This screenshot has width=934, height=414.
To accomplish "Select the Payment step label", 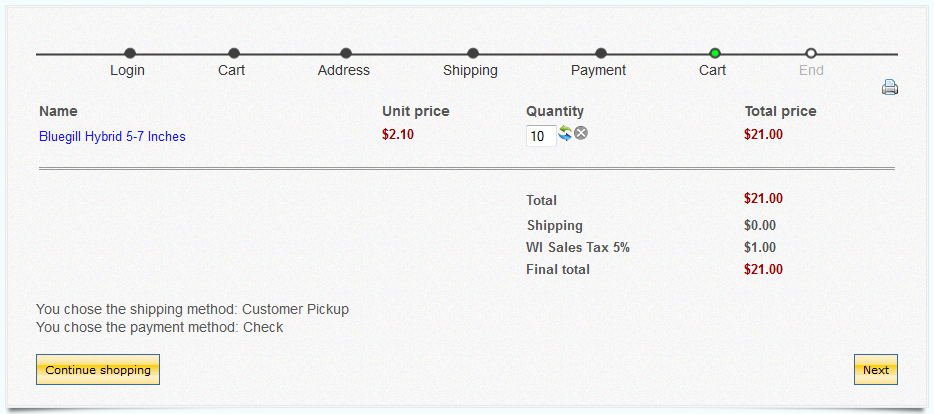I will [x=599, y=70].
